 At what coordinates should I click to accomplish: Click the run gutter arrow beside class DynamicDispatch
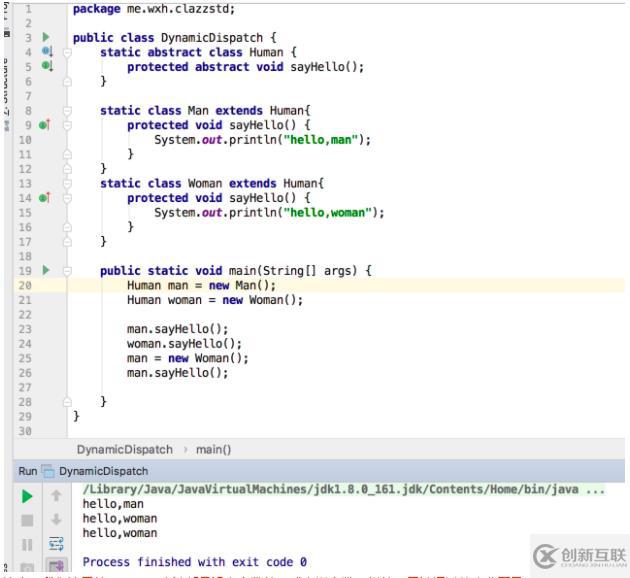46,37
